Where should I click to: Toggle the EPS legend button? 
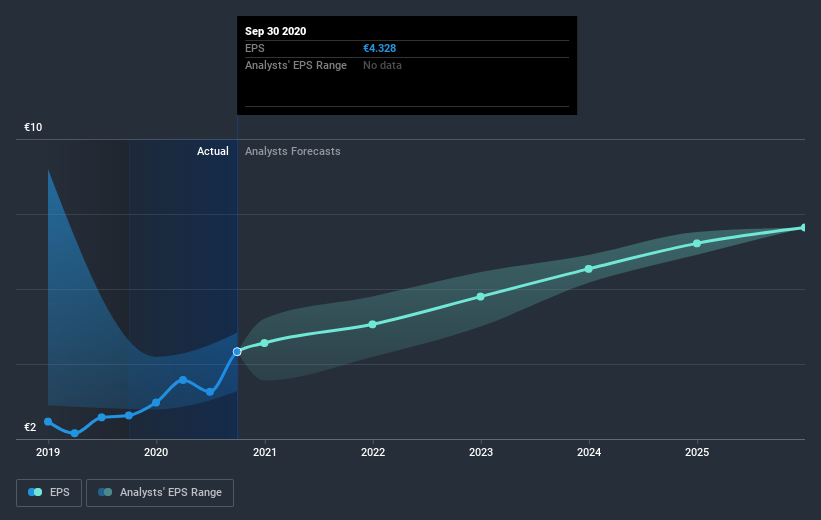coord(49,493)
